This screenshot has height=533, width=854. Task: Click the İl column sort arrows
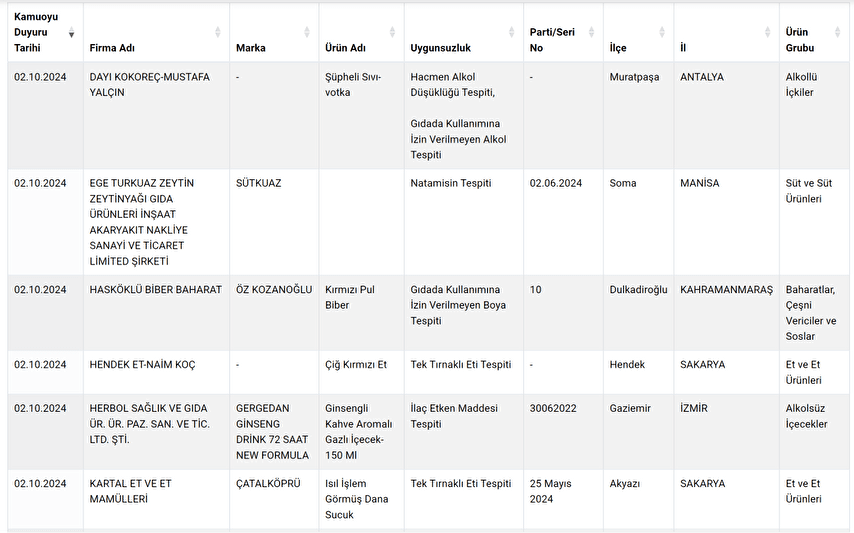[767, 33]
